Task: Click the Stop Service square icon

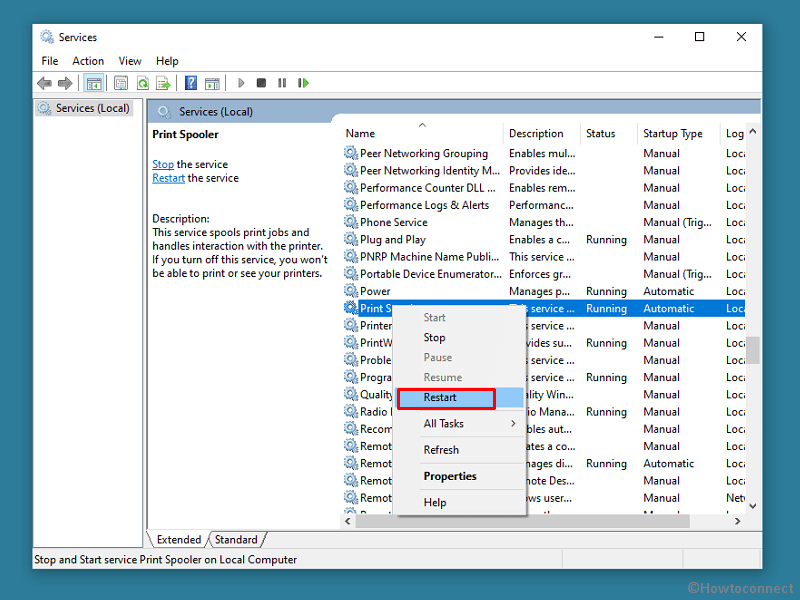Action: tap(261, 83)
